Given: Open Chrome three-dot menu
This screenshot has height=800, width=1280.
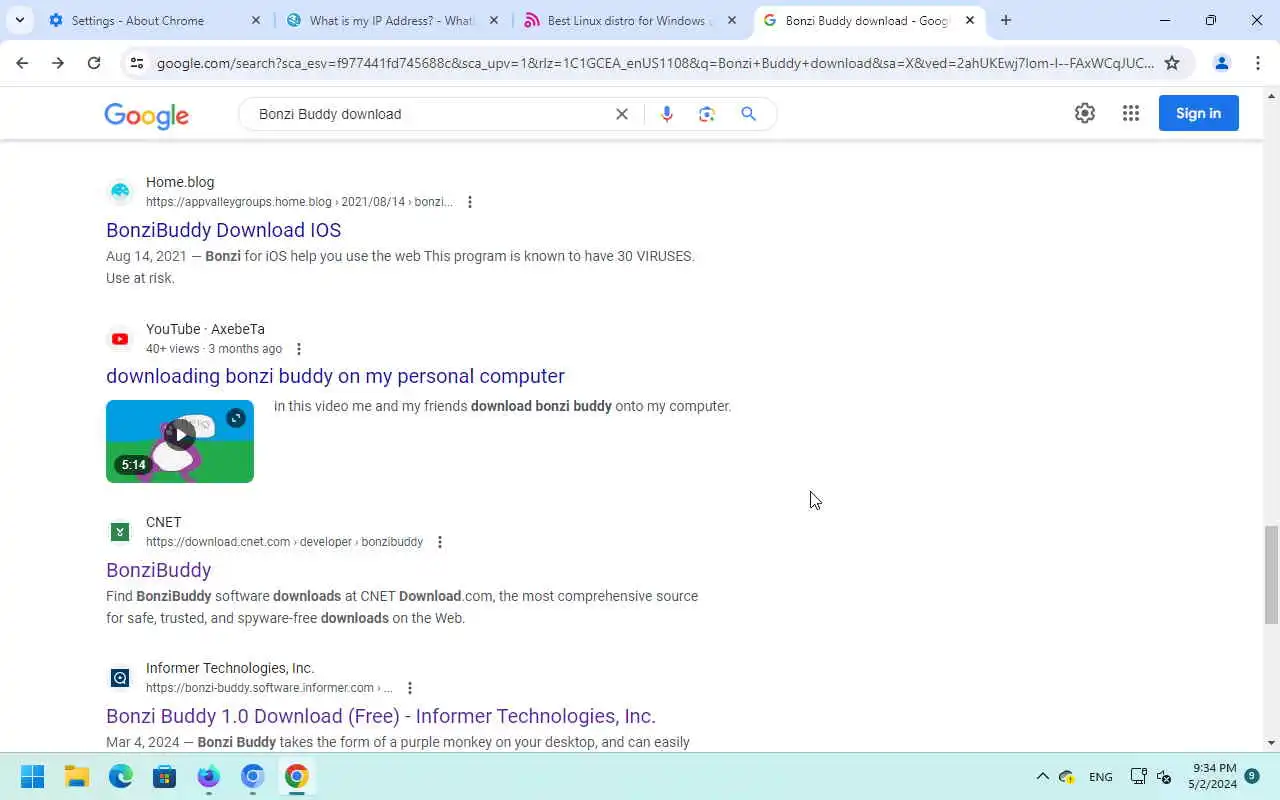Looking at the screenshot, I should coord(1258,63).
